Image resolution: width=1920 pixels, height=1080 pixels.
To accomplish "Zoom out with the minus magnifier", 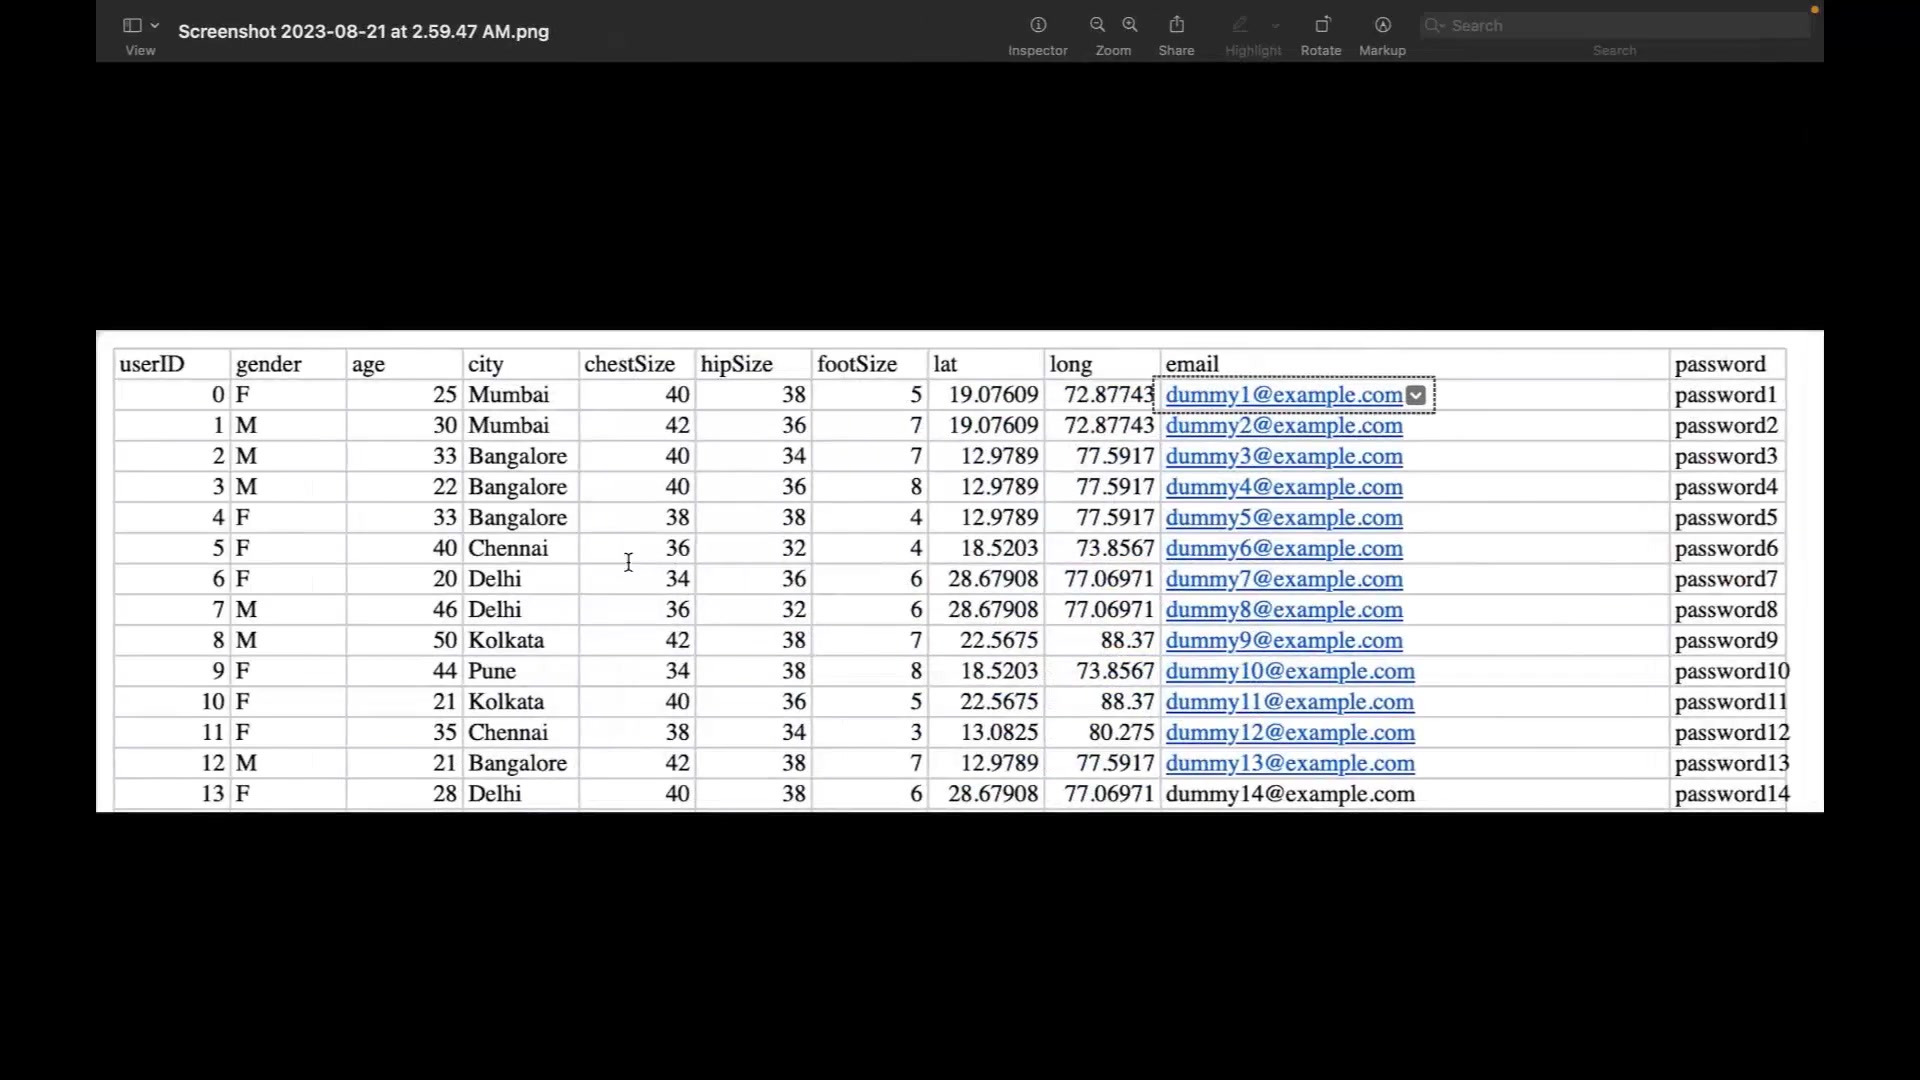I will (1097, 25).
